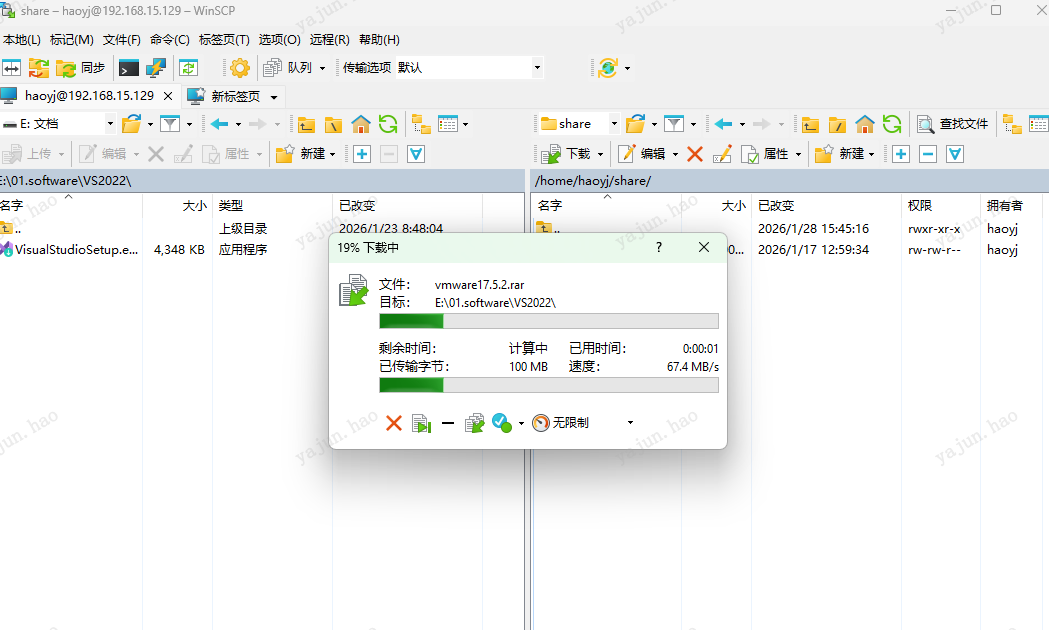1049x630 pixels.
Task: Click local panel 新建 button
Action: 305,154
